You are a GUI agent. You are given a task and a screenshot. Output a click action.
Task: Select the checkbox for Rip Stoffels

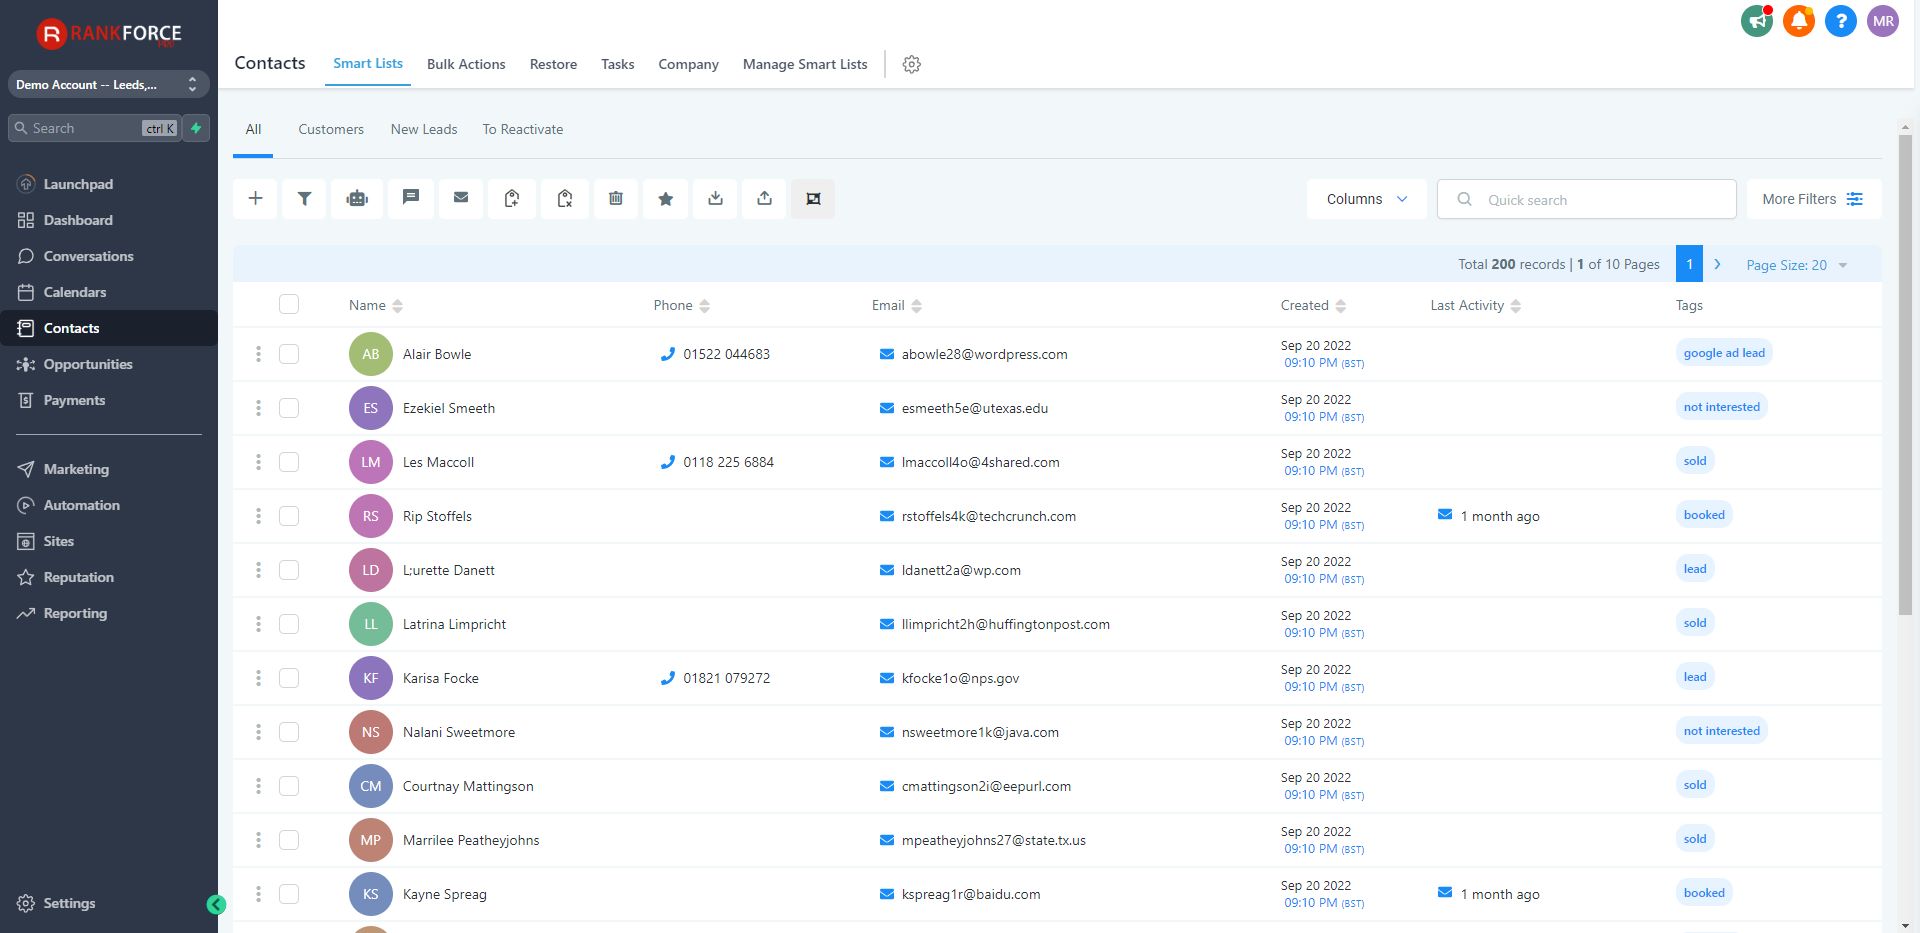(289, 516)
